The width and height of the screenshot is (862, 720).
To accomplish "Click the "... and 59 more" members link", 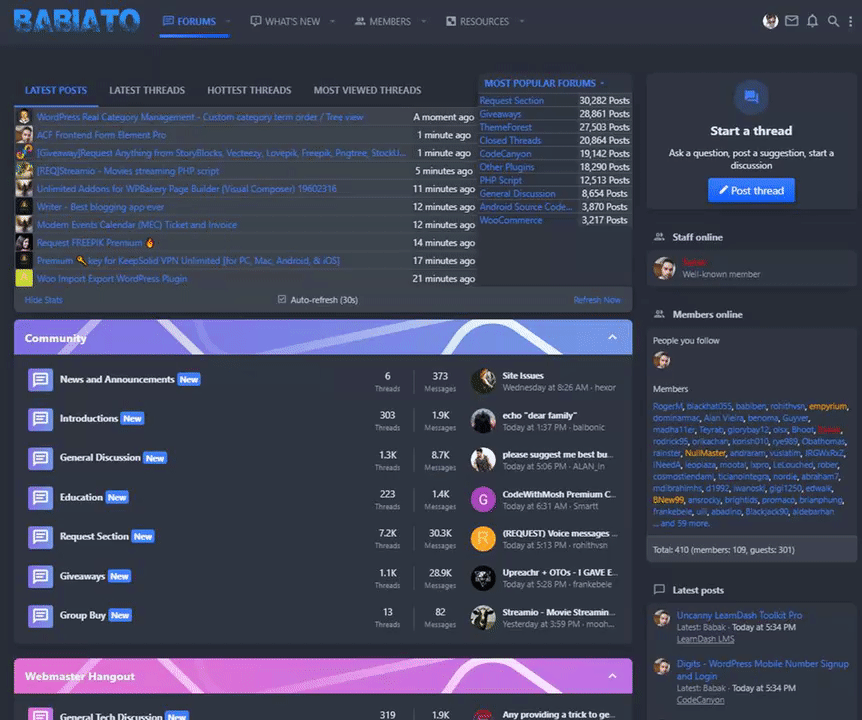I will click(x=681, y=523).
